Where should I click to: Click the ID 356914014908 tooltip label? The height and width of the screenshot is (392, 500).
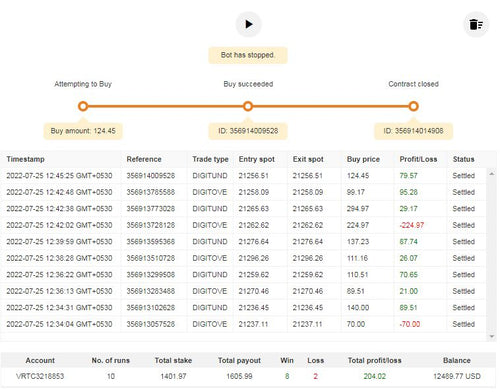pyautogui.click(x=413, y=131)
